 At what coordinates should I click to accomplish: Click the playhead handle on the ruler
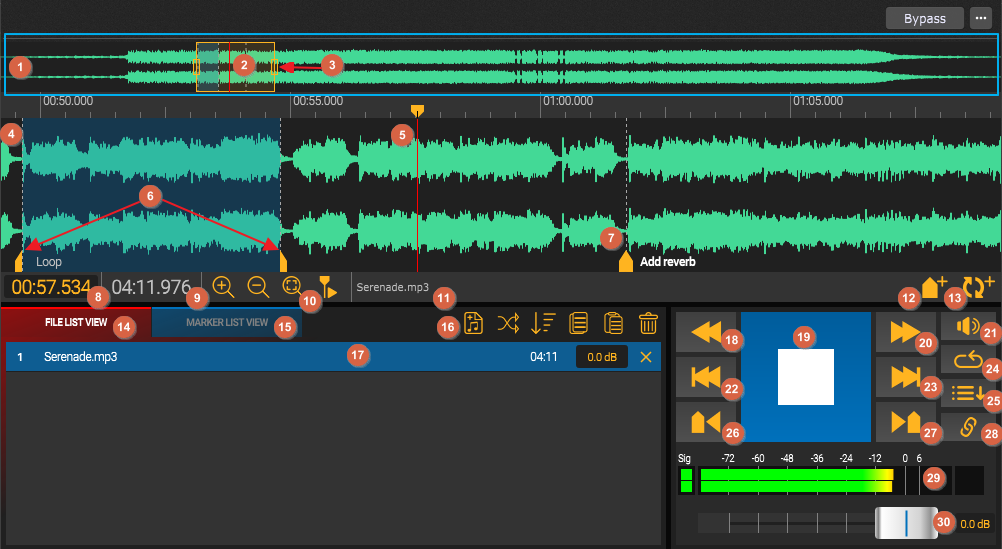tap(417, 111)
